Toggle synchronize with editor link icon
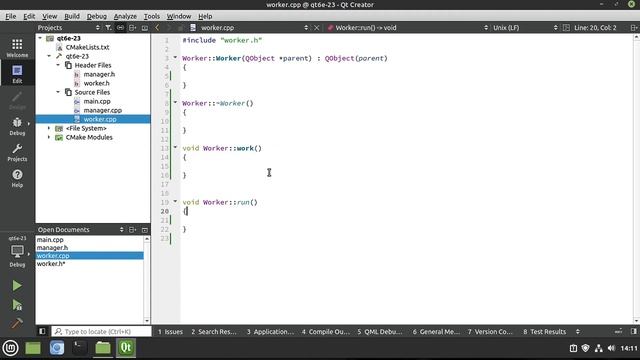This screenshot has width=640, height=360. click(x=120, y=28)
